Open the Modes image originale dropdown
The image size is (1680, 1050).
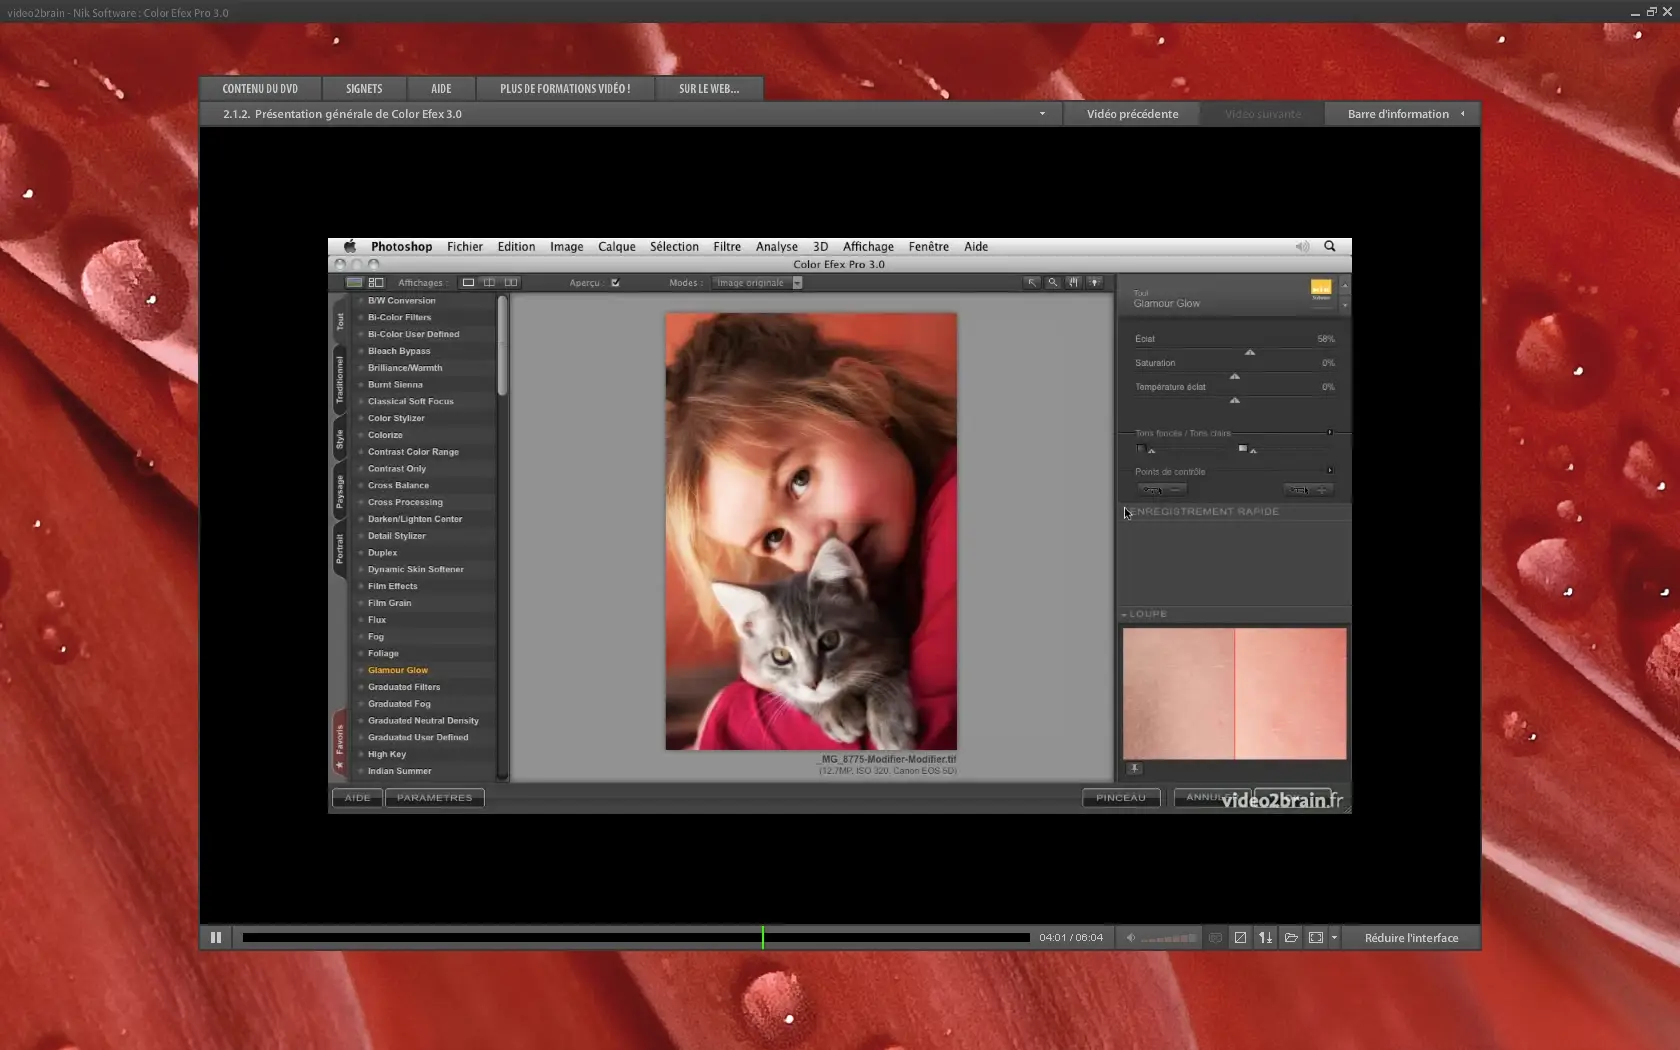[x=758, y=283]
